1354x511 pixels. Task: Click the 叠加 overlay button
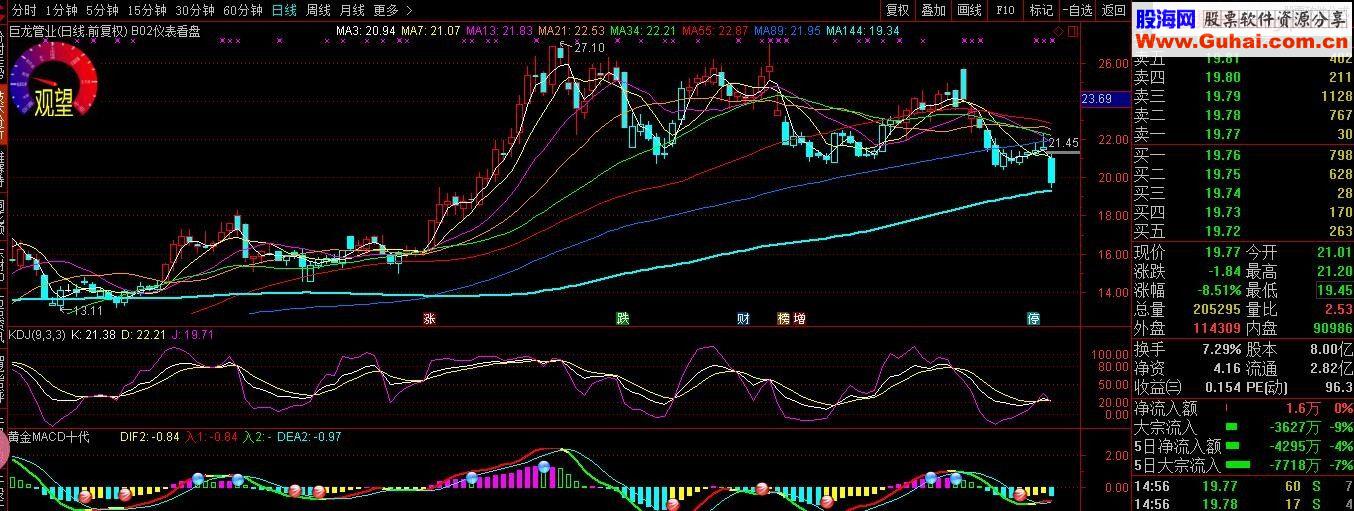[933, 10]
